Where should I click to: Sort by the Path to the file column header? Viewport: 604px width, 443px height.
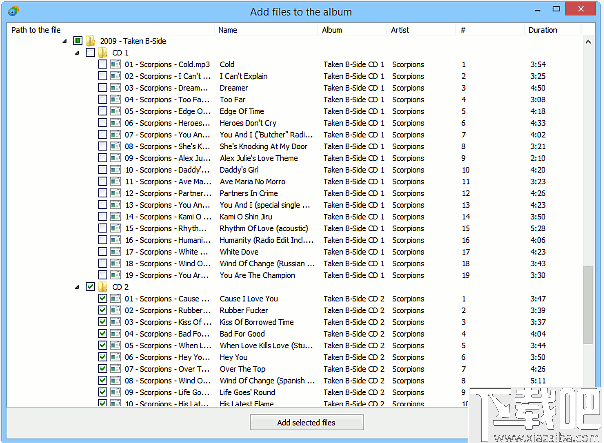111,30
